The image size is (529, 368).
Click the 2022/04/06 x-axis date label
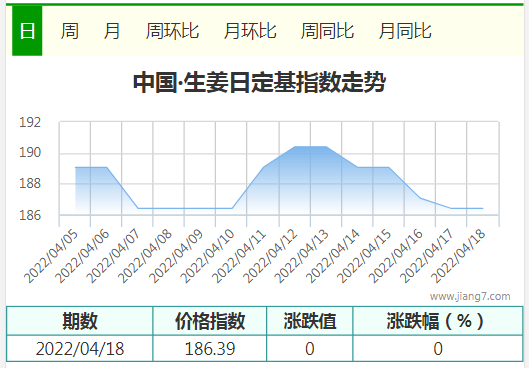pos(82,256)
